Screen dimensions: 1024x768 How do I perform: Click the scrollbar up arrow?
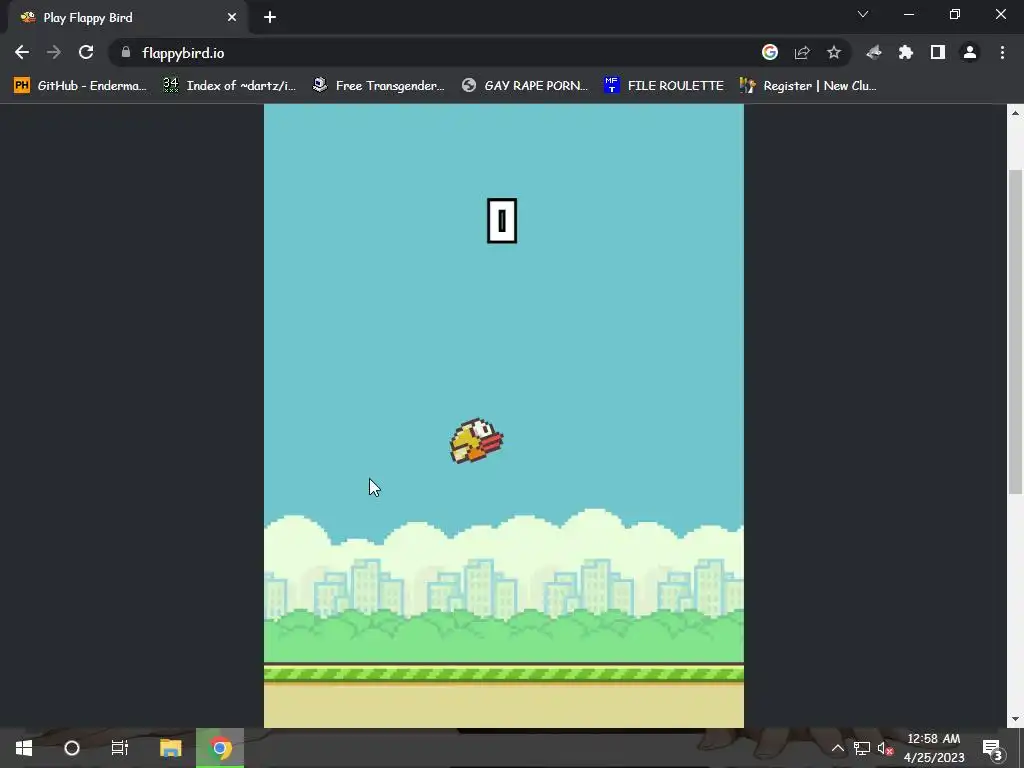pos(1015,113)
